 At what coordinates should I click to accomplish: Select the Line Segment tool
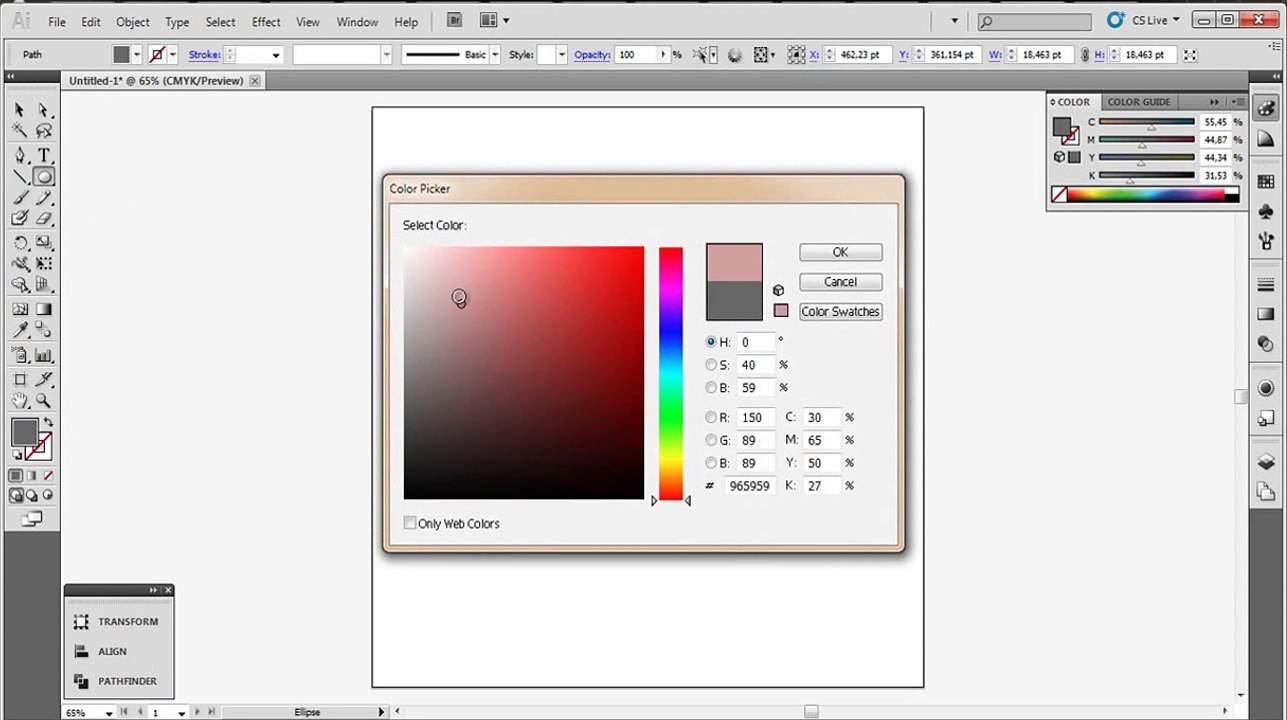pos(20,177)
